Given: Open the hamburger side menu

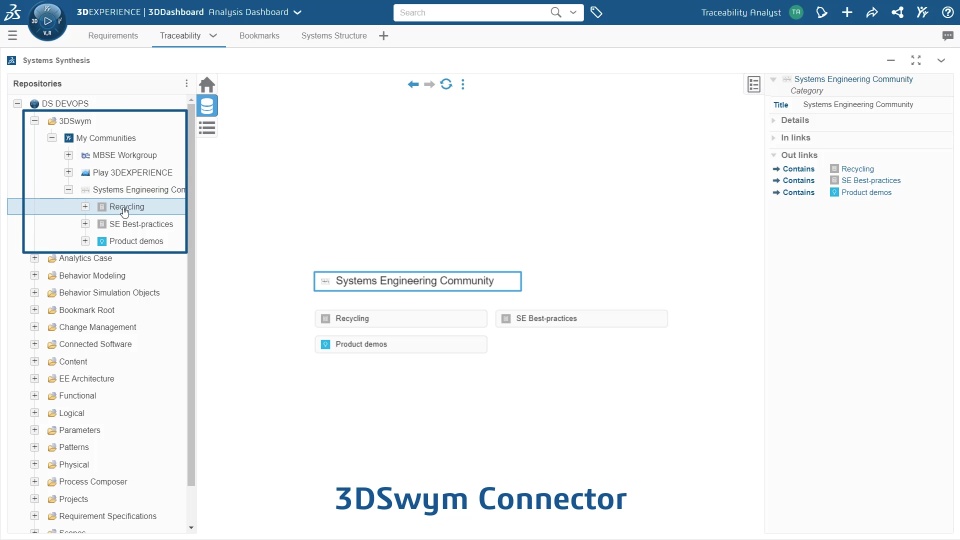Looking at the screenshot, I should (x=12, y=36).
